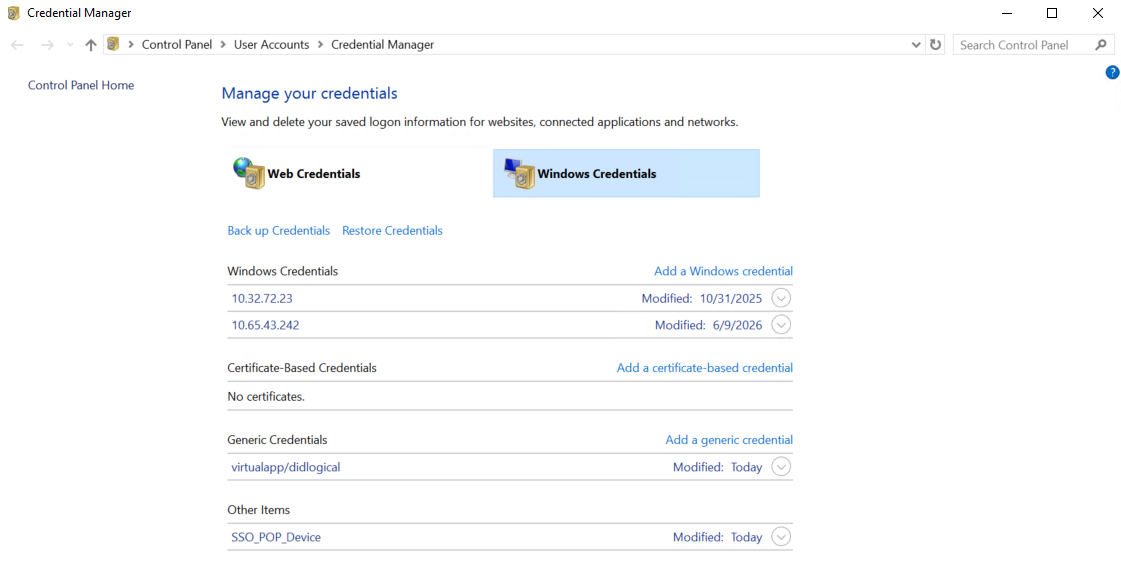Viewport: 1121px width, 568px height.
Task: Click User Accounts in the breadcrumb
Action: (x=272, y=44)
